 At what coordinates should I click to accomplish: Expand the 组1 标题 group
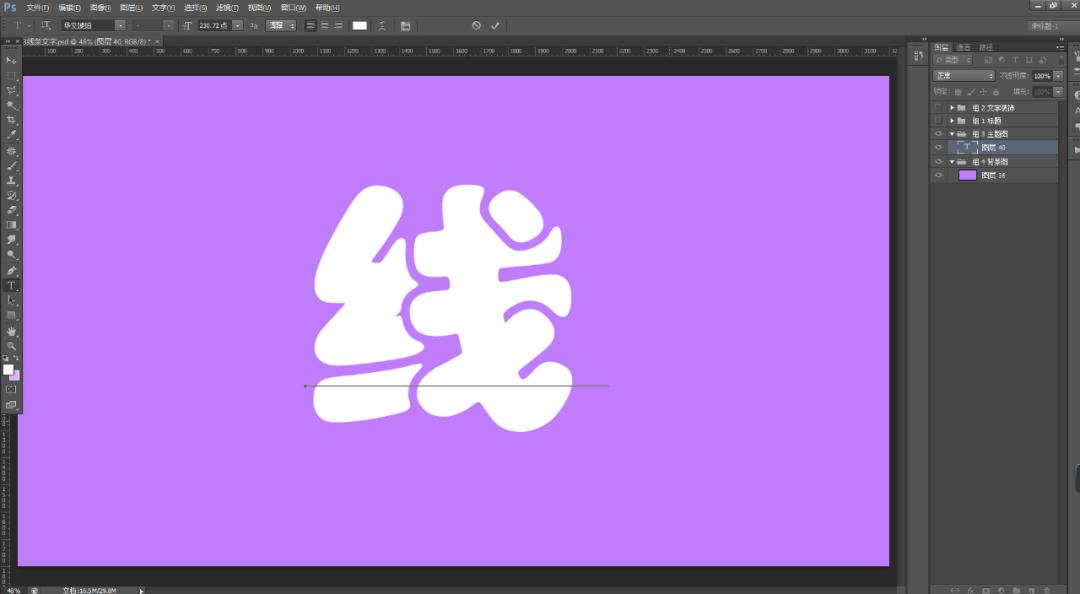pos(952,119)
